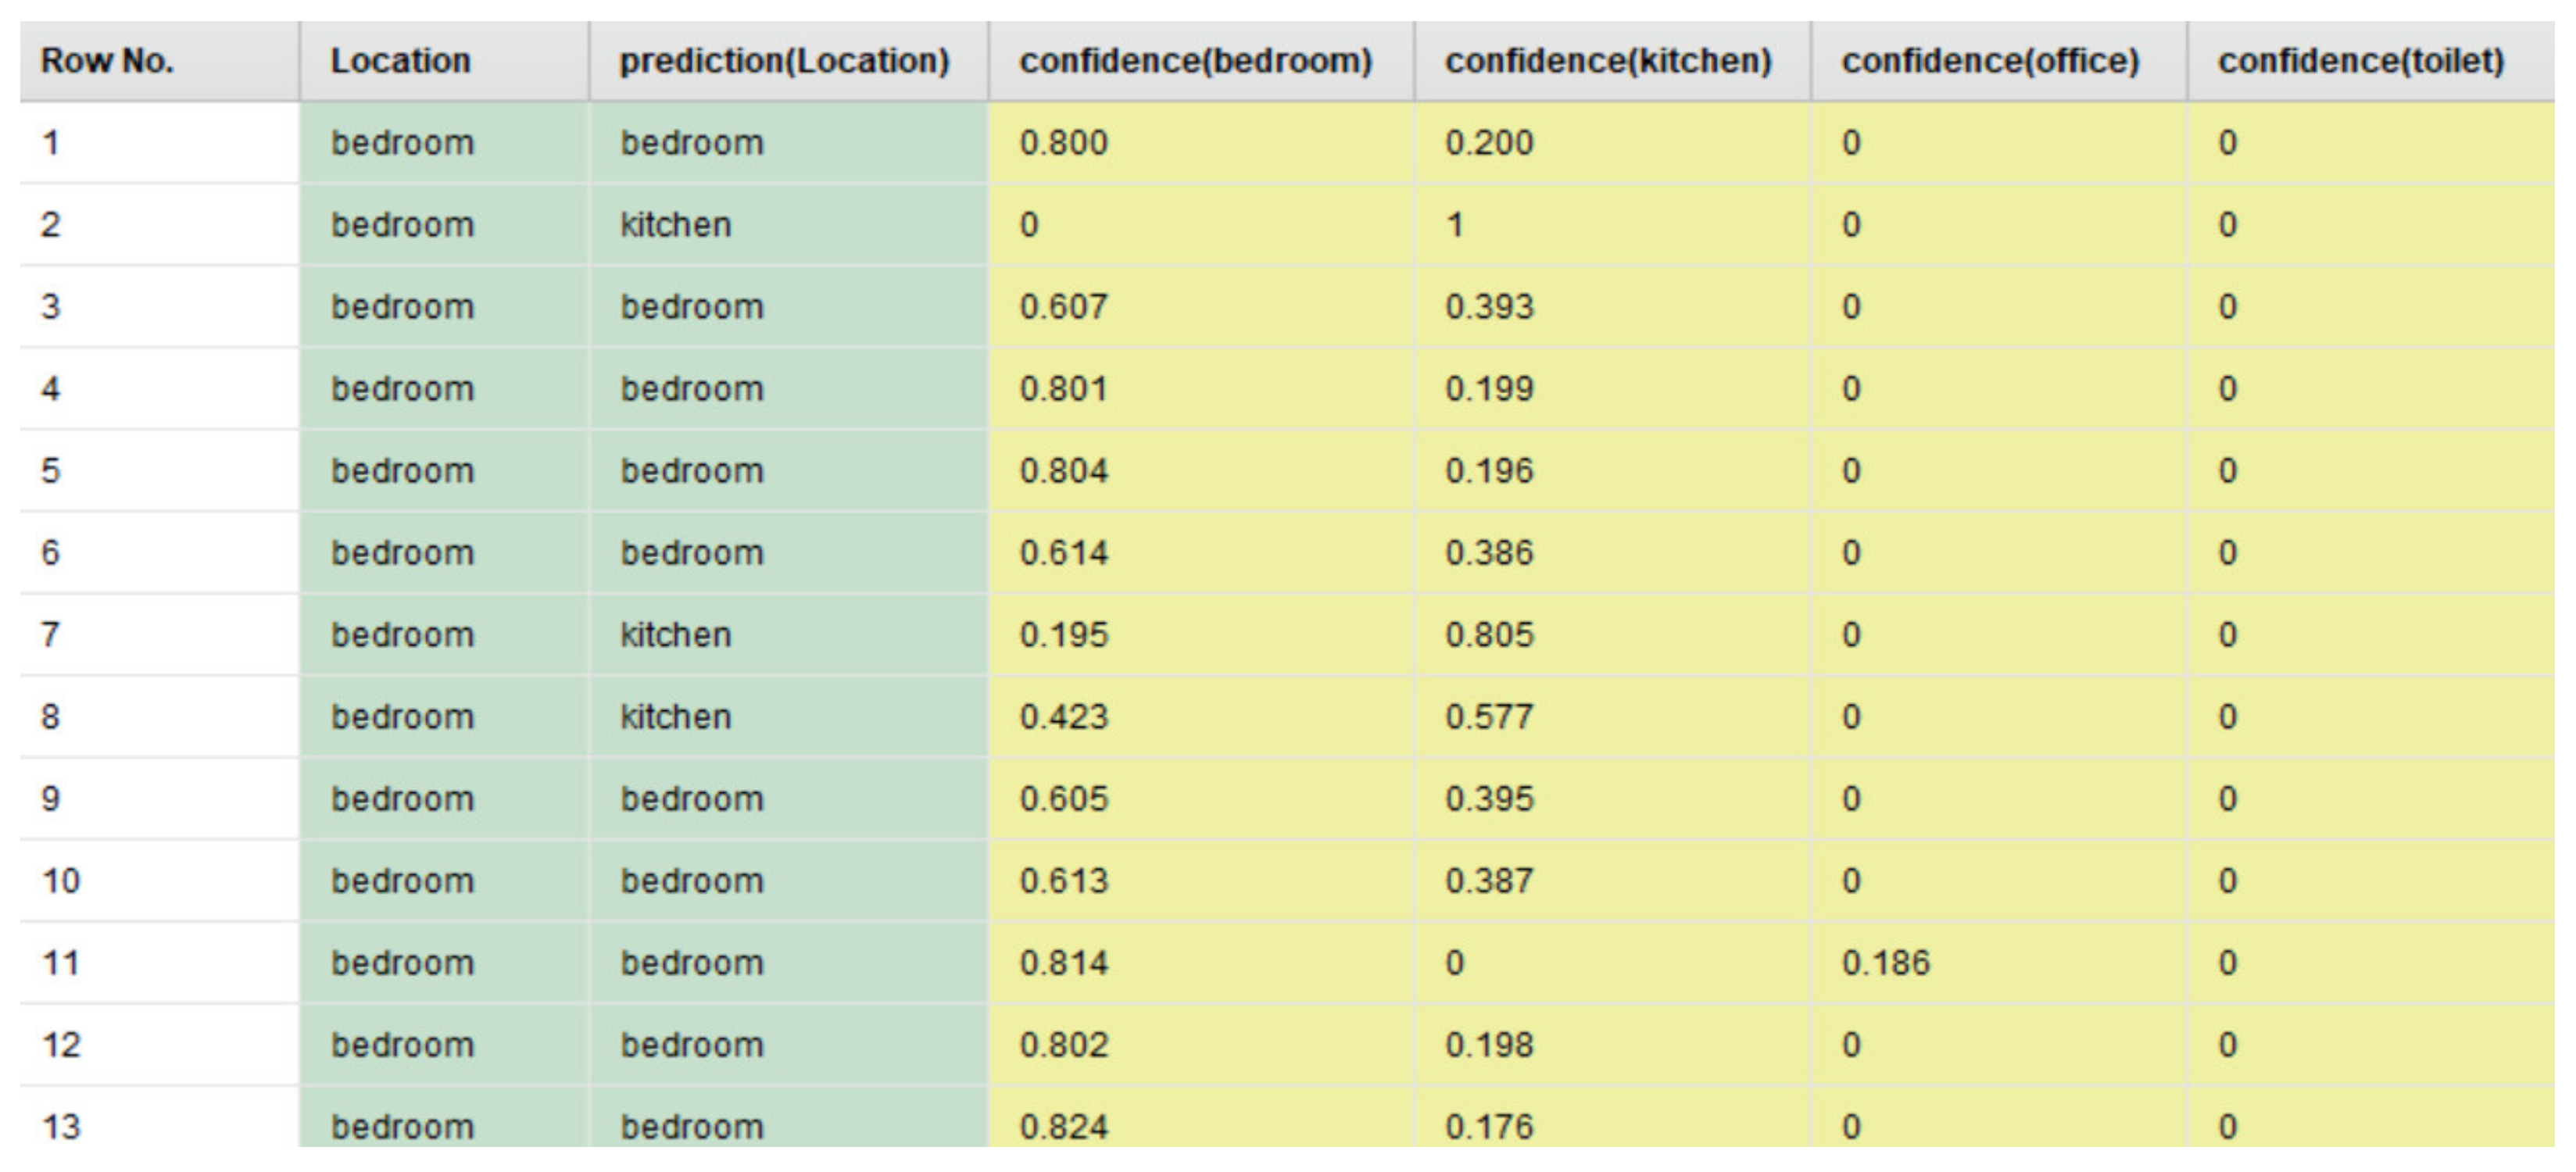This screenshot has height=1172, width=2576.
Task: Sort by the Location column header
Action: pyautogui.click(x=400, y=61)
